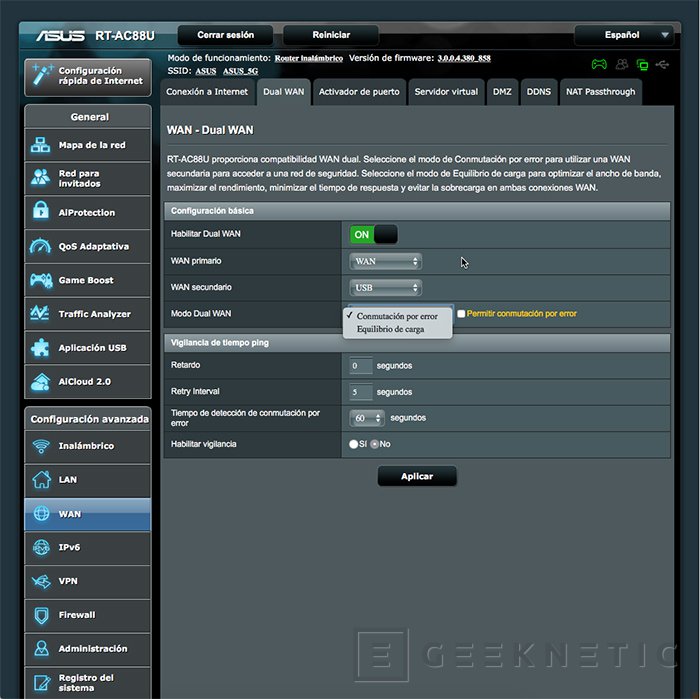
Task: Click the Retry Interval input field
Action: [361, 392]
